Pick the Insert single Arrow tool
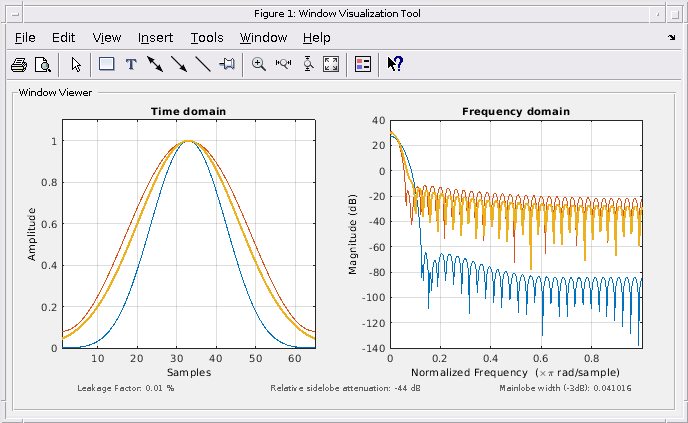The height and width of the screenshot is (423, 688). 179,64
